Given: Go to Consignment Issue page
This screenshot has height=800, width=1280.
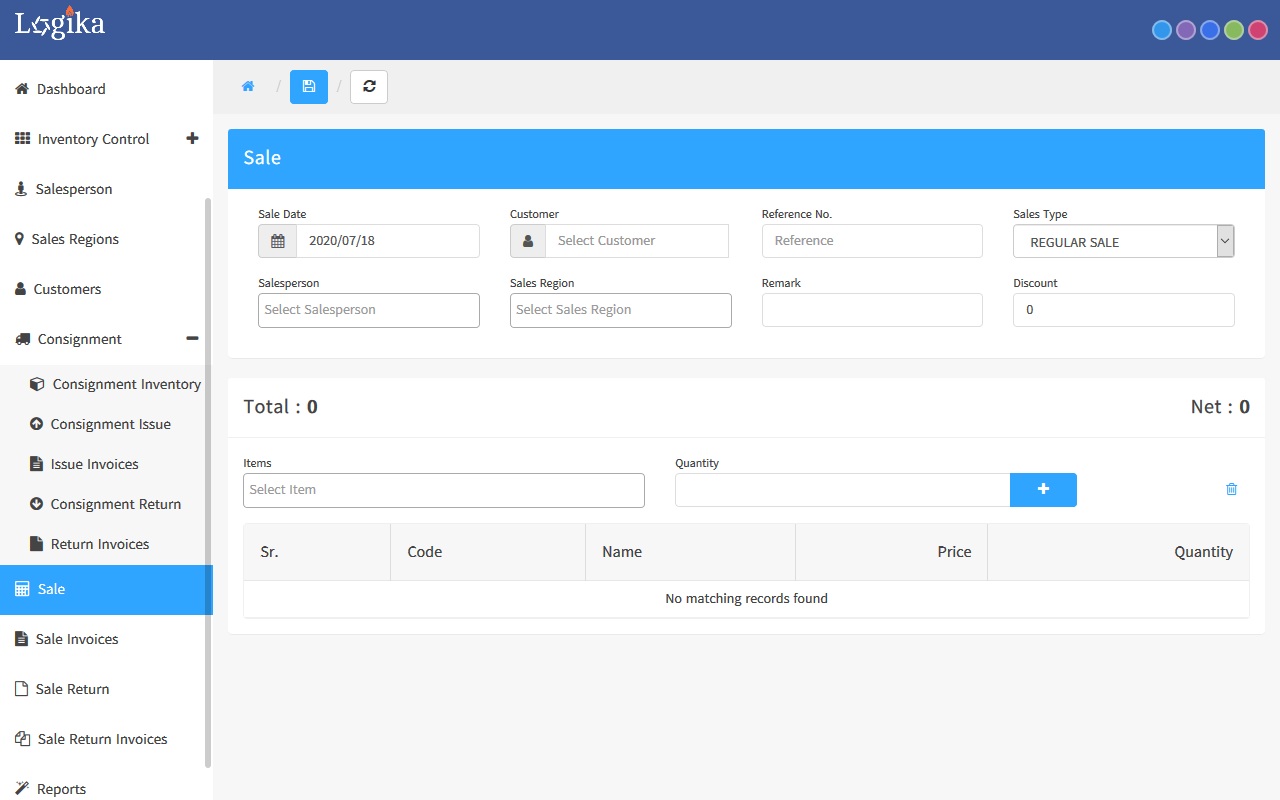Looking at the screenshot, I should [x=110, y=424].
